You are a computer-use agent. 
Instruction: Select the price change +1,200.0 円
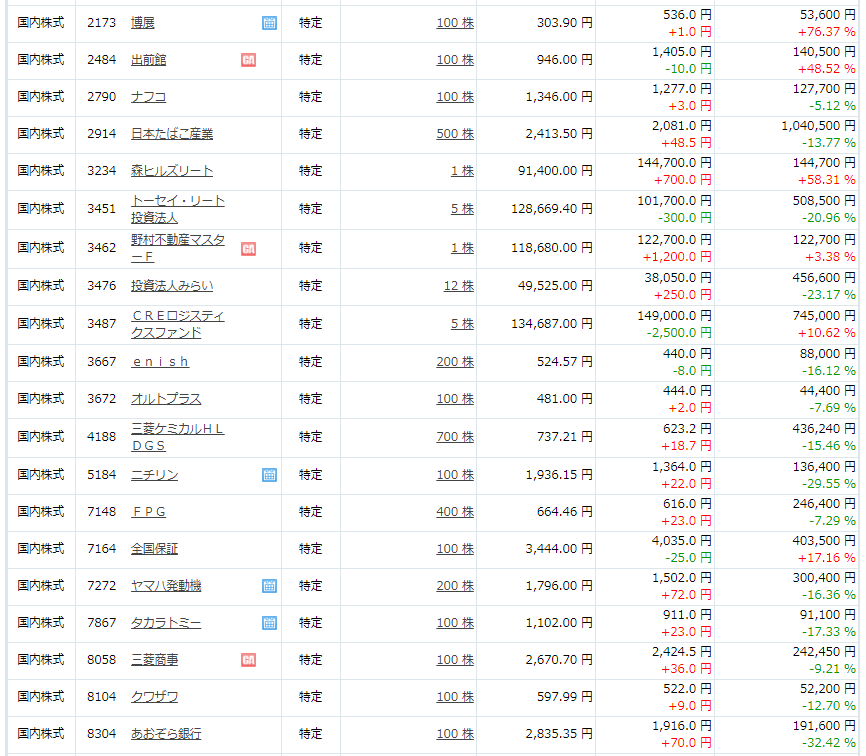(x=677, y=257)
